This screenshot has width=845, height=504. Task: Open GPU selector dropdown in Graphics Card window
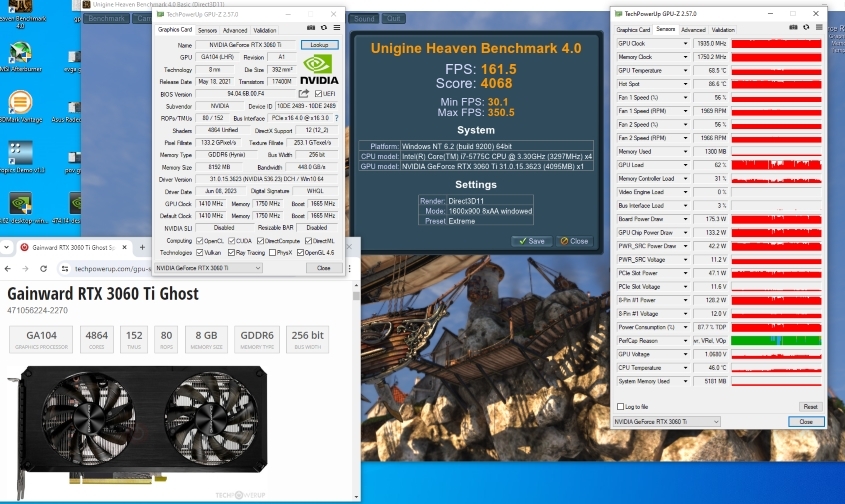pyautogui.click(x=208, y=268)
